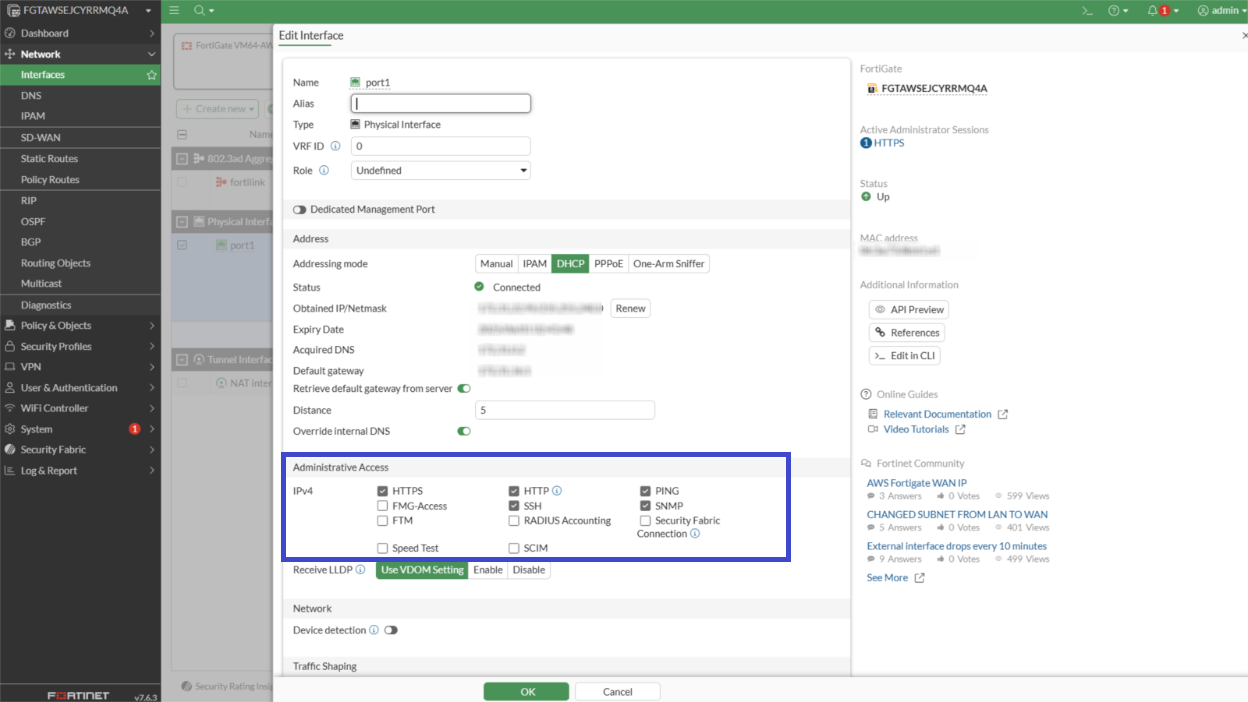Uncheck PING administrative access
Viewport: 1248px width, 702px height.
coord(646,491)
